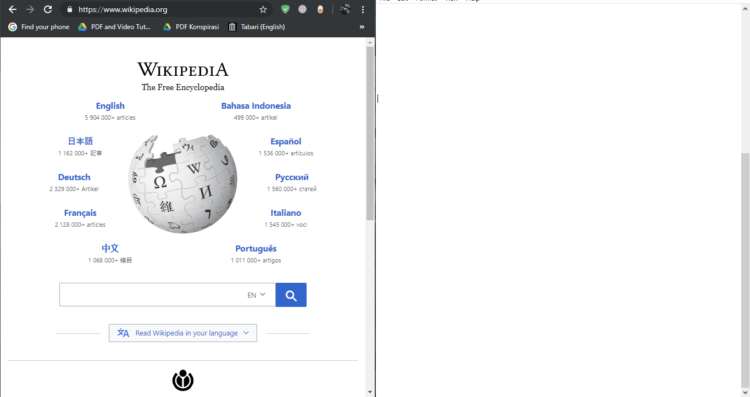Show hidden bookmarks with the double chevron
The height and width of the screenshot is (397, 750).
[362, 27]
